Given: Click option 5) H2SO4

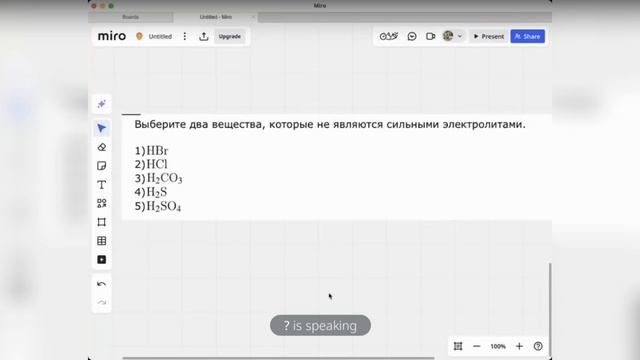Looking at the screenshot, I should (x=158, y=206).
